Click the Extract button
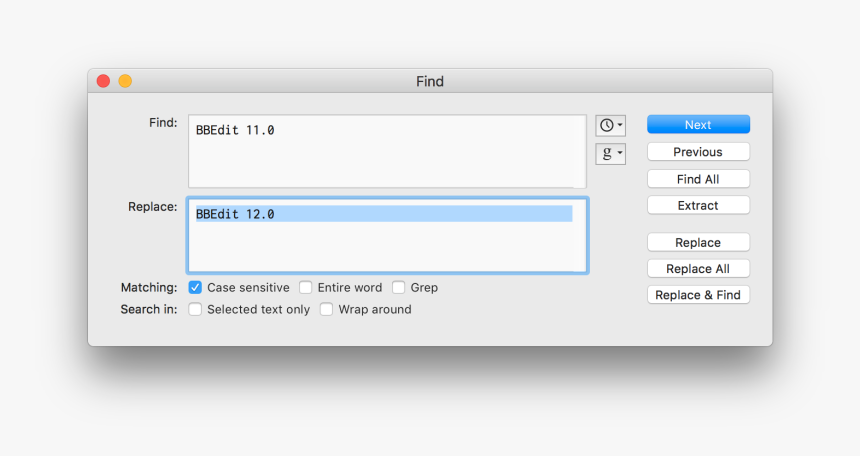 tap(698, 205)
